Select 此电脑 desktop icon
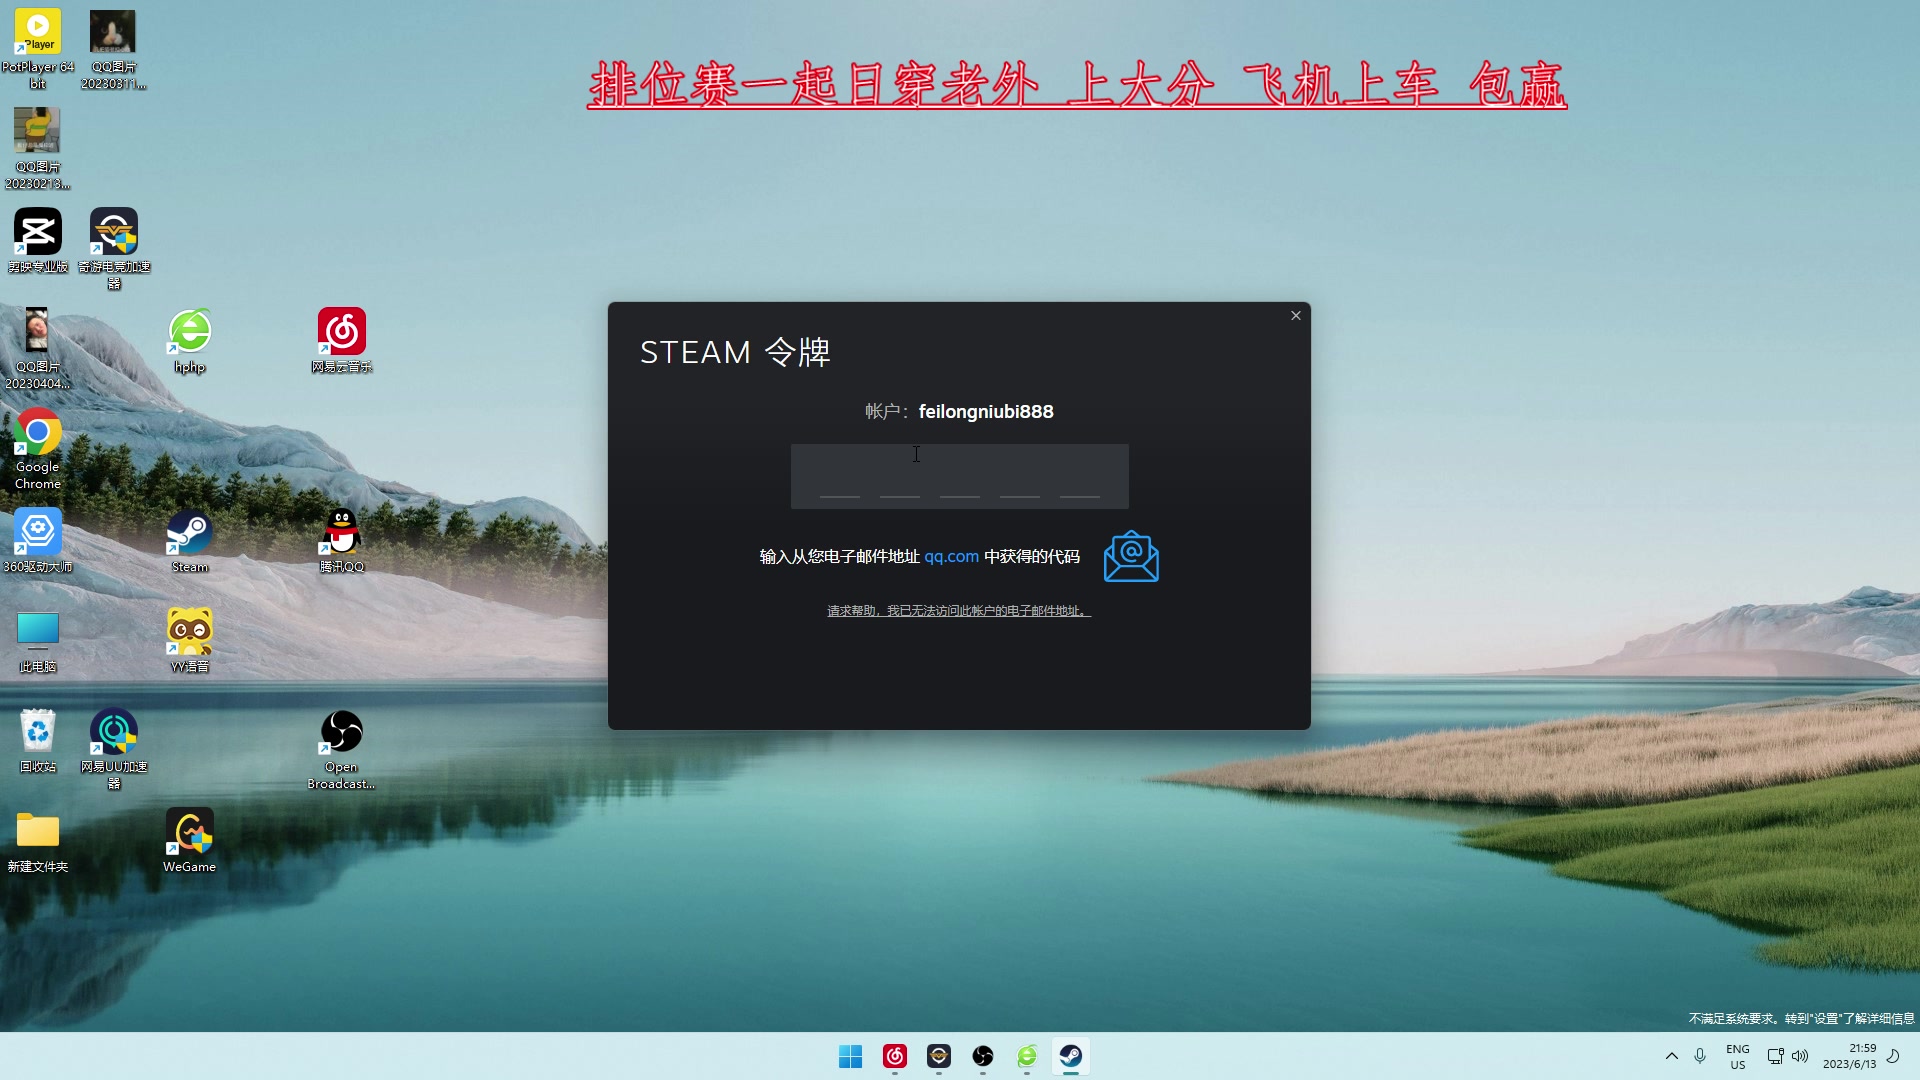Screen dimensions: 1920x1080 click(38, 640)
